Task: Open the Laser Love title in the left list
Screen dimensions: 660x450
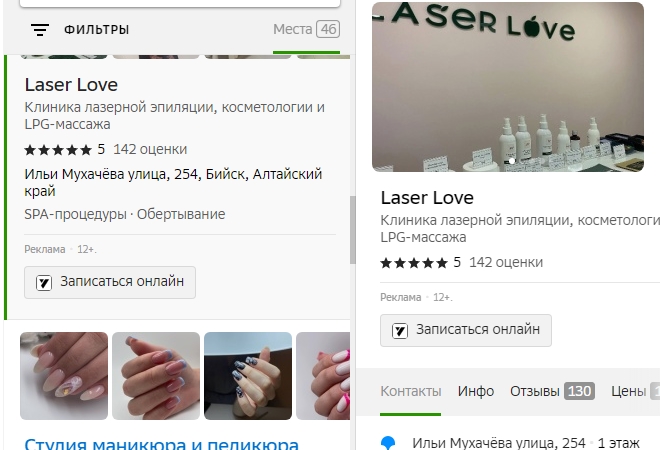Action: click(71, 85)
